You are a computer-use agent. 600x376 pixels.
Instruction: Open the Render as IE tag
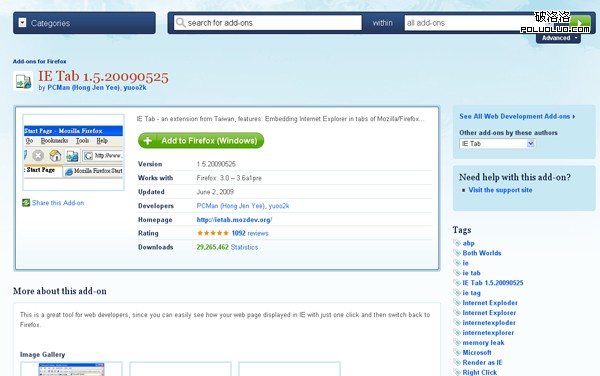[x=482, y=362]
